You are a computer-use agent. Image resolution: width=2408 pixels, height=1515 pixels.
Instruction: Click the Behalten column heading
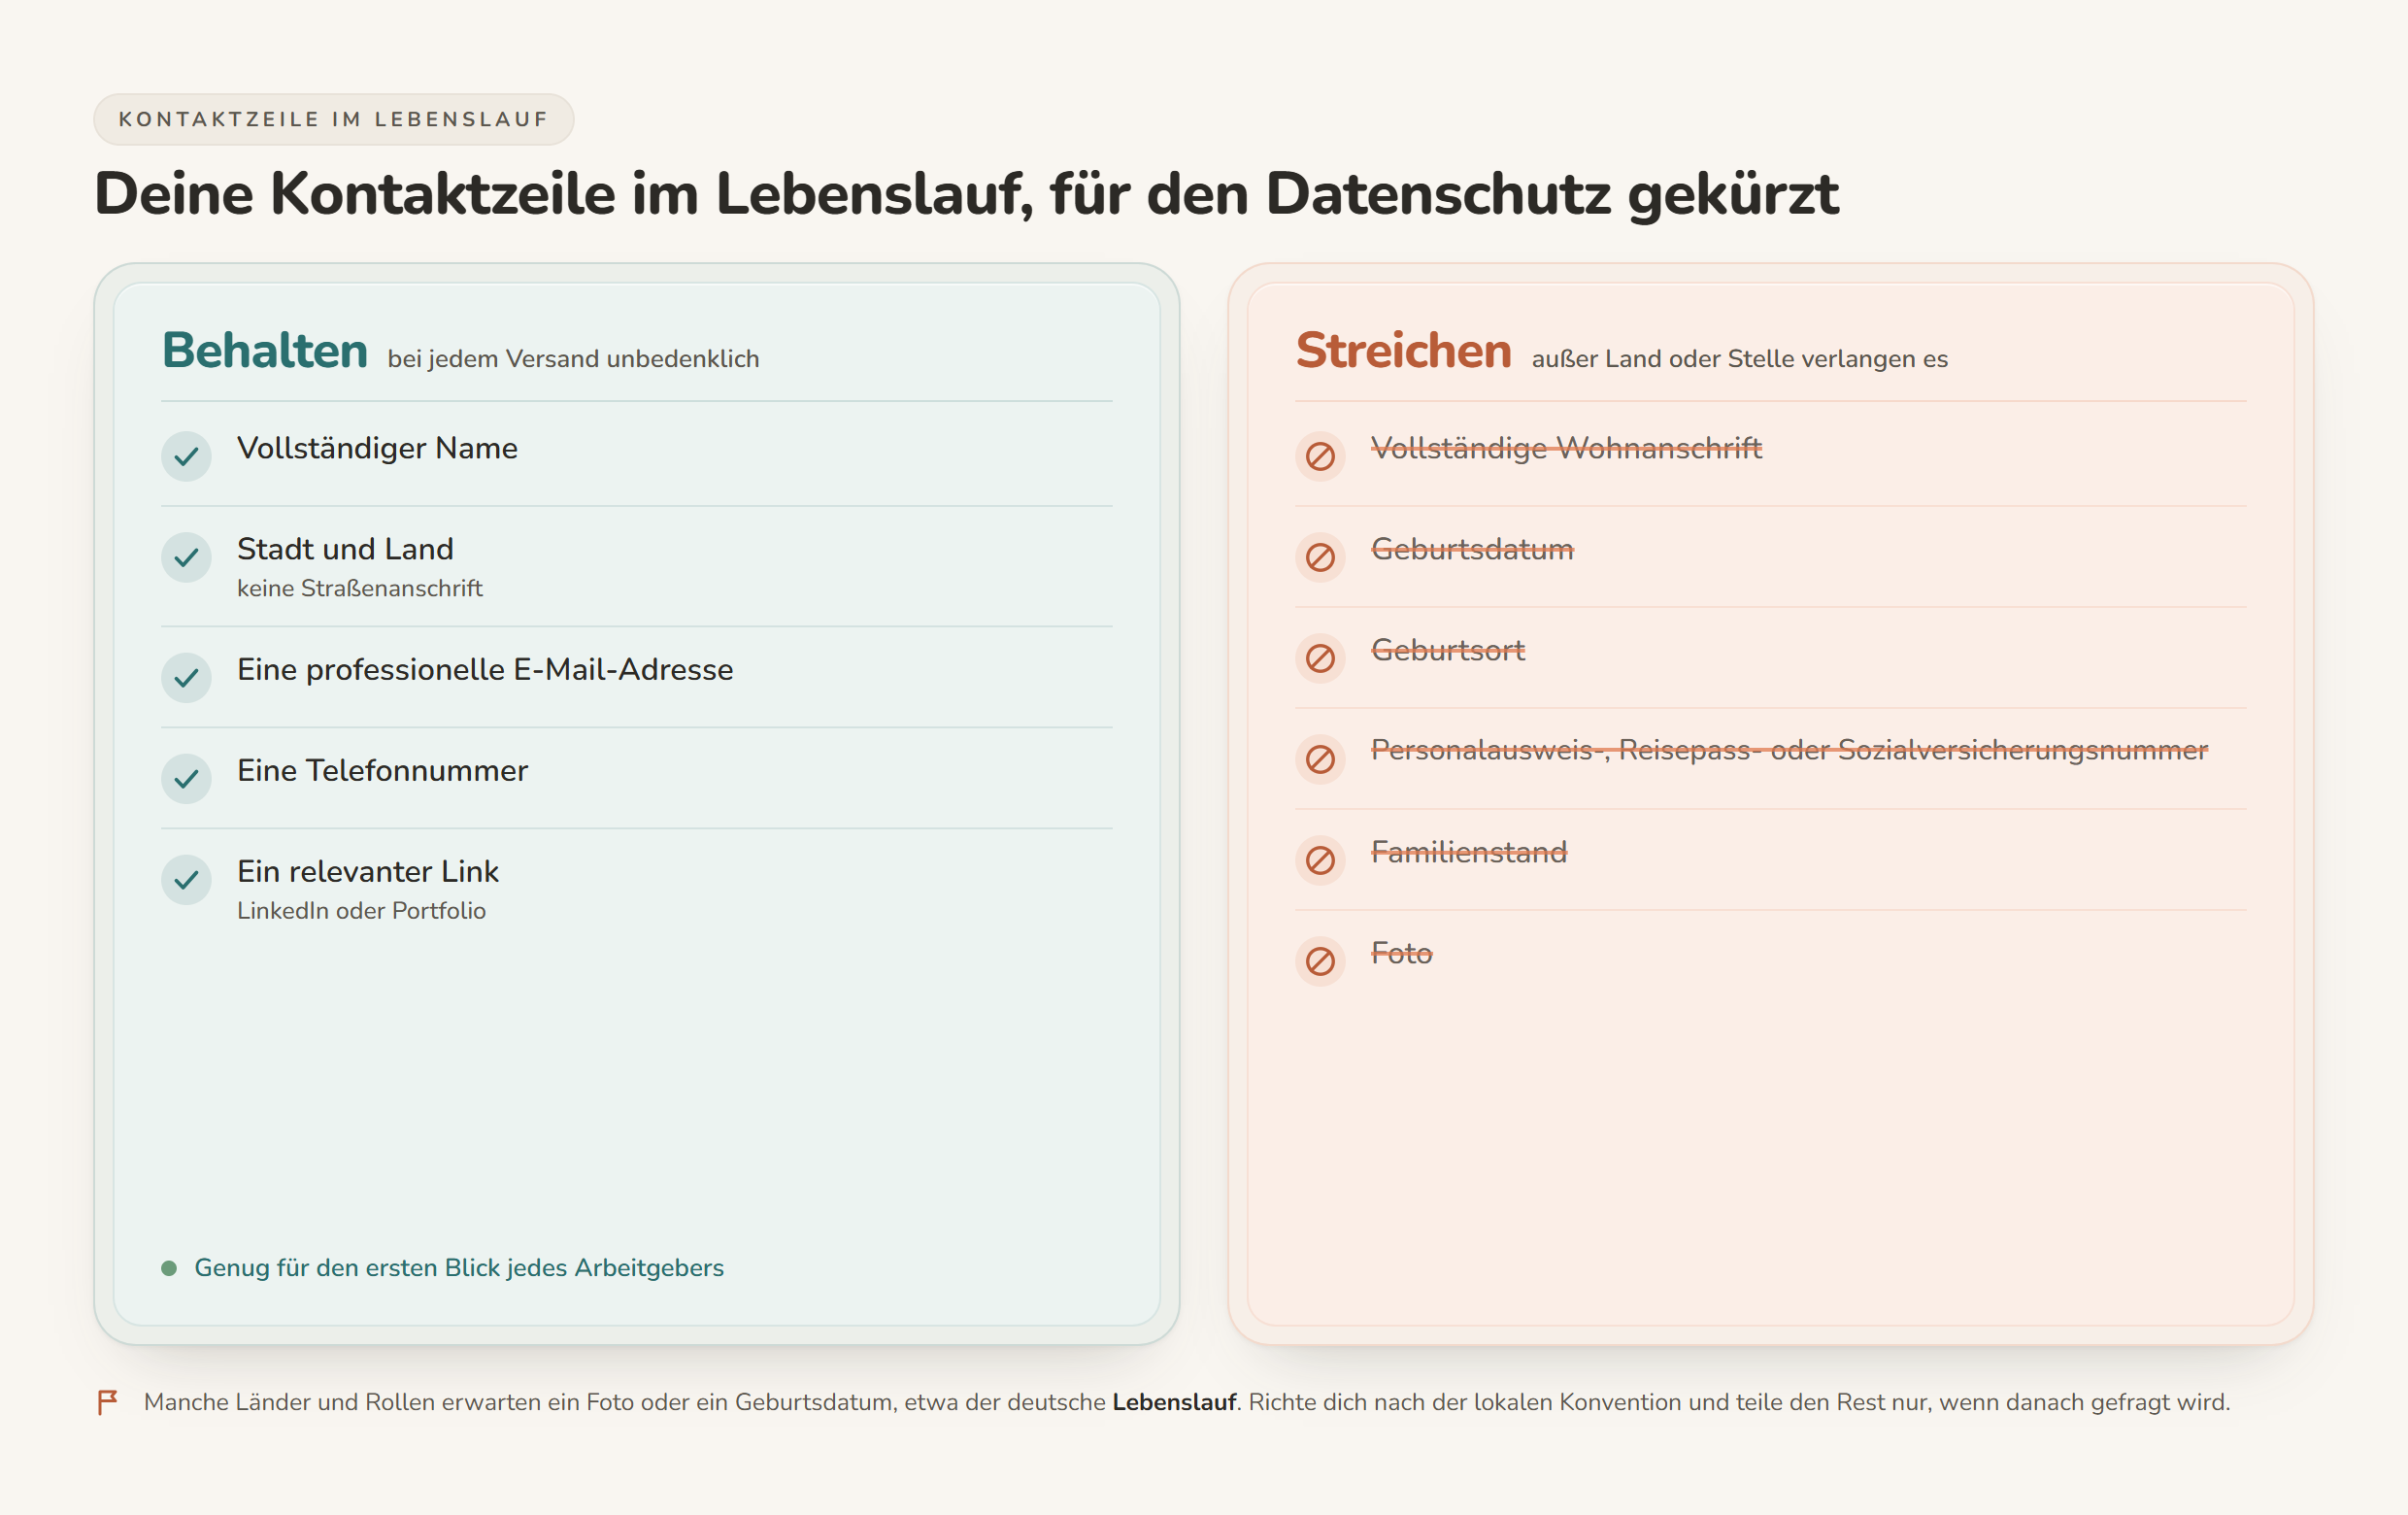(265, 350)
